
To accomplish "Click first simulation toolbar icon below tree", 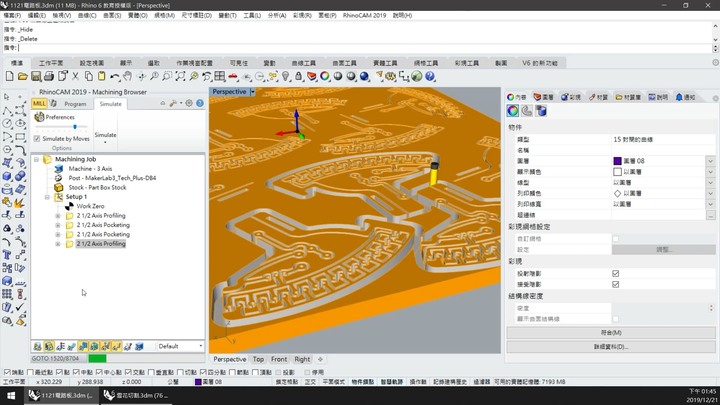I will pyautogui.click(x=38, y=346).
